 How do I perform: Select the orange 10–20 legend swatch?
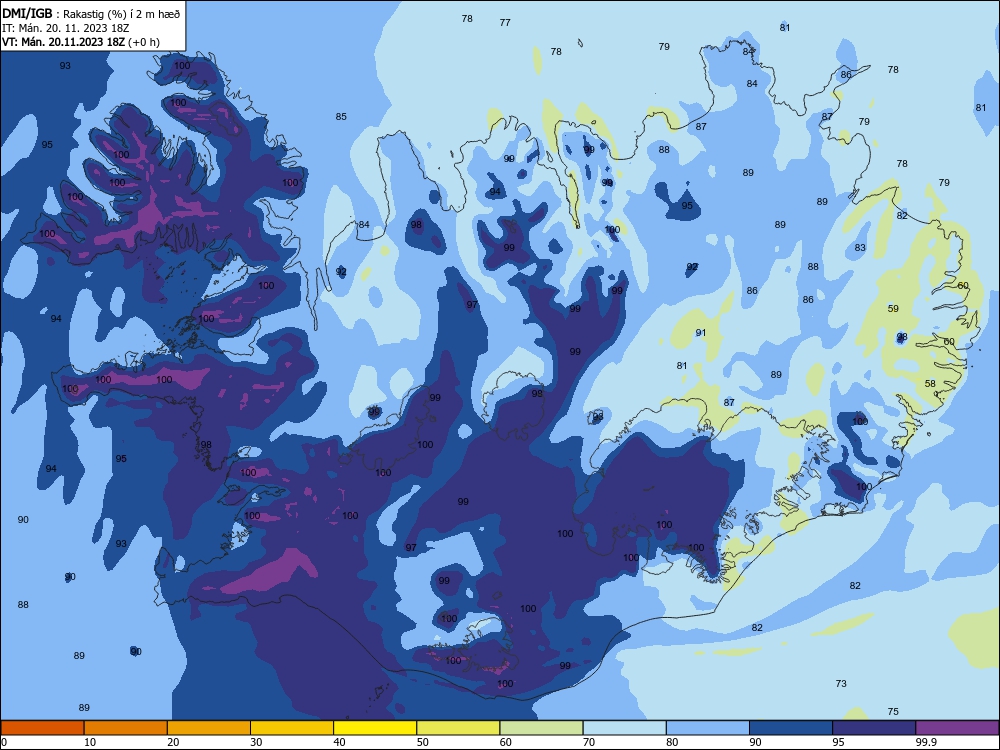click(126, 728)
